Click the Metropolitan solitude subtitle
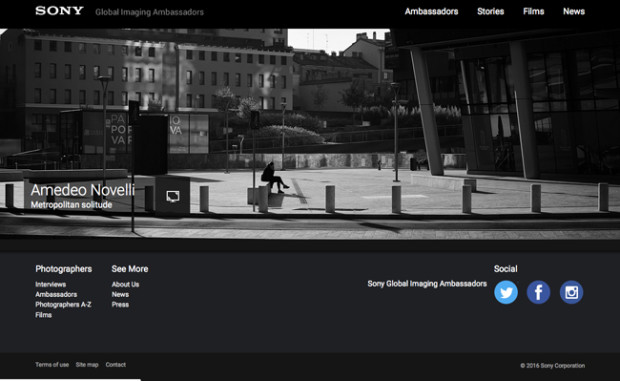The image size is (620, 381). click(72, 205)
